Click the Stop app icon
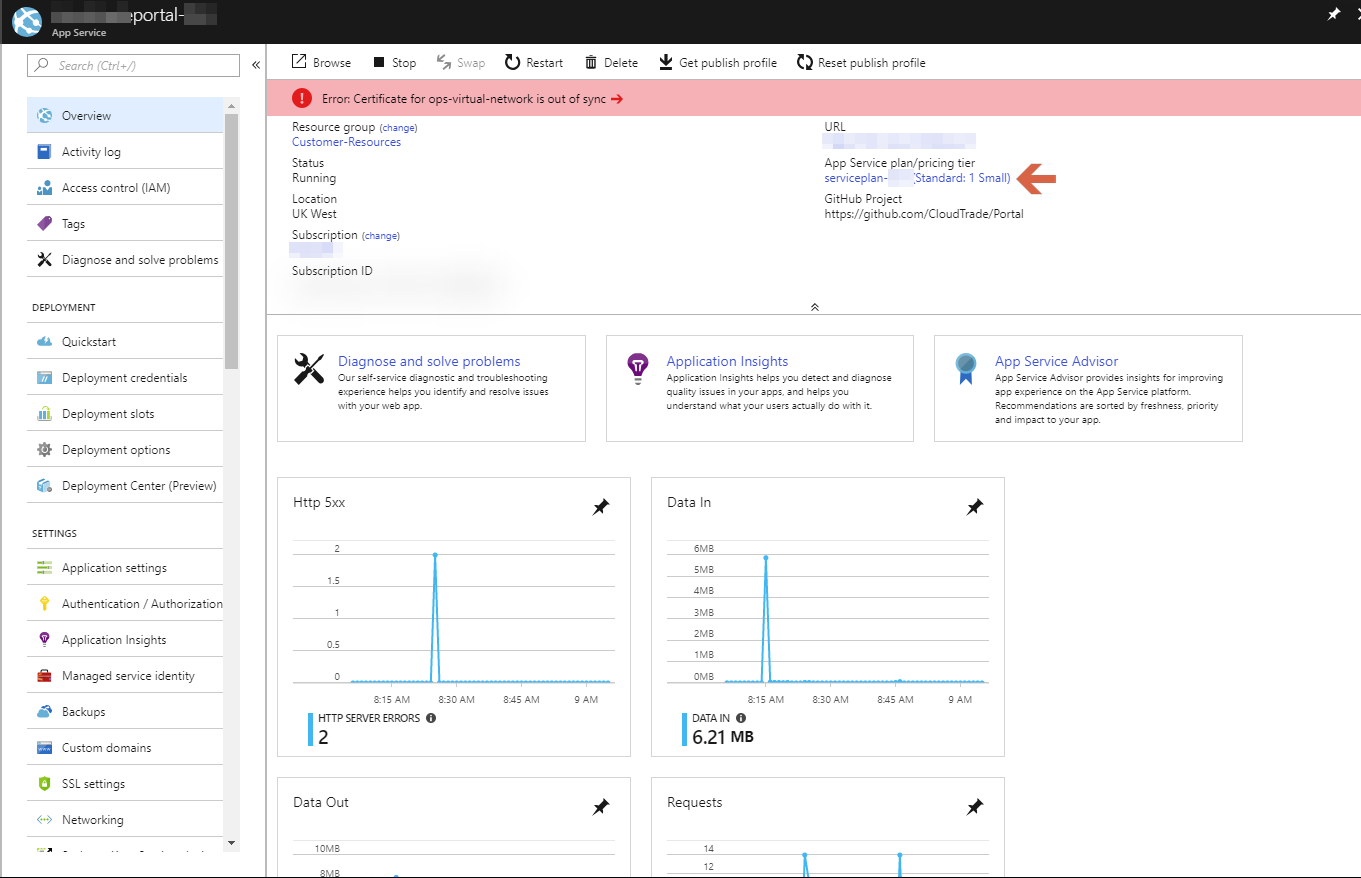Screen dimensions: 1361x878 tap(379, 63)
